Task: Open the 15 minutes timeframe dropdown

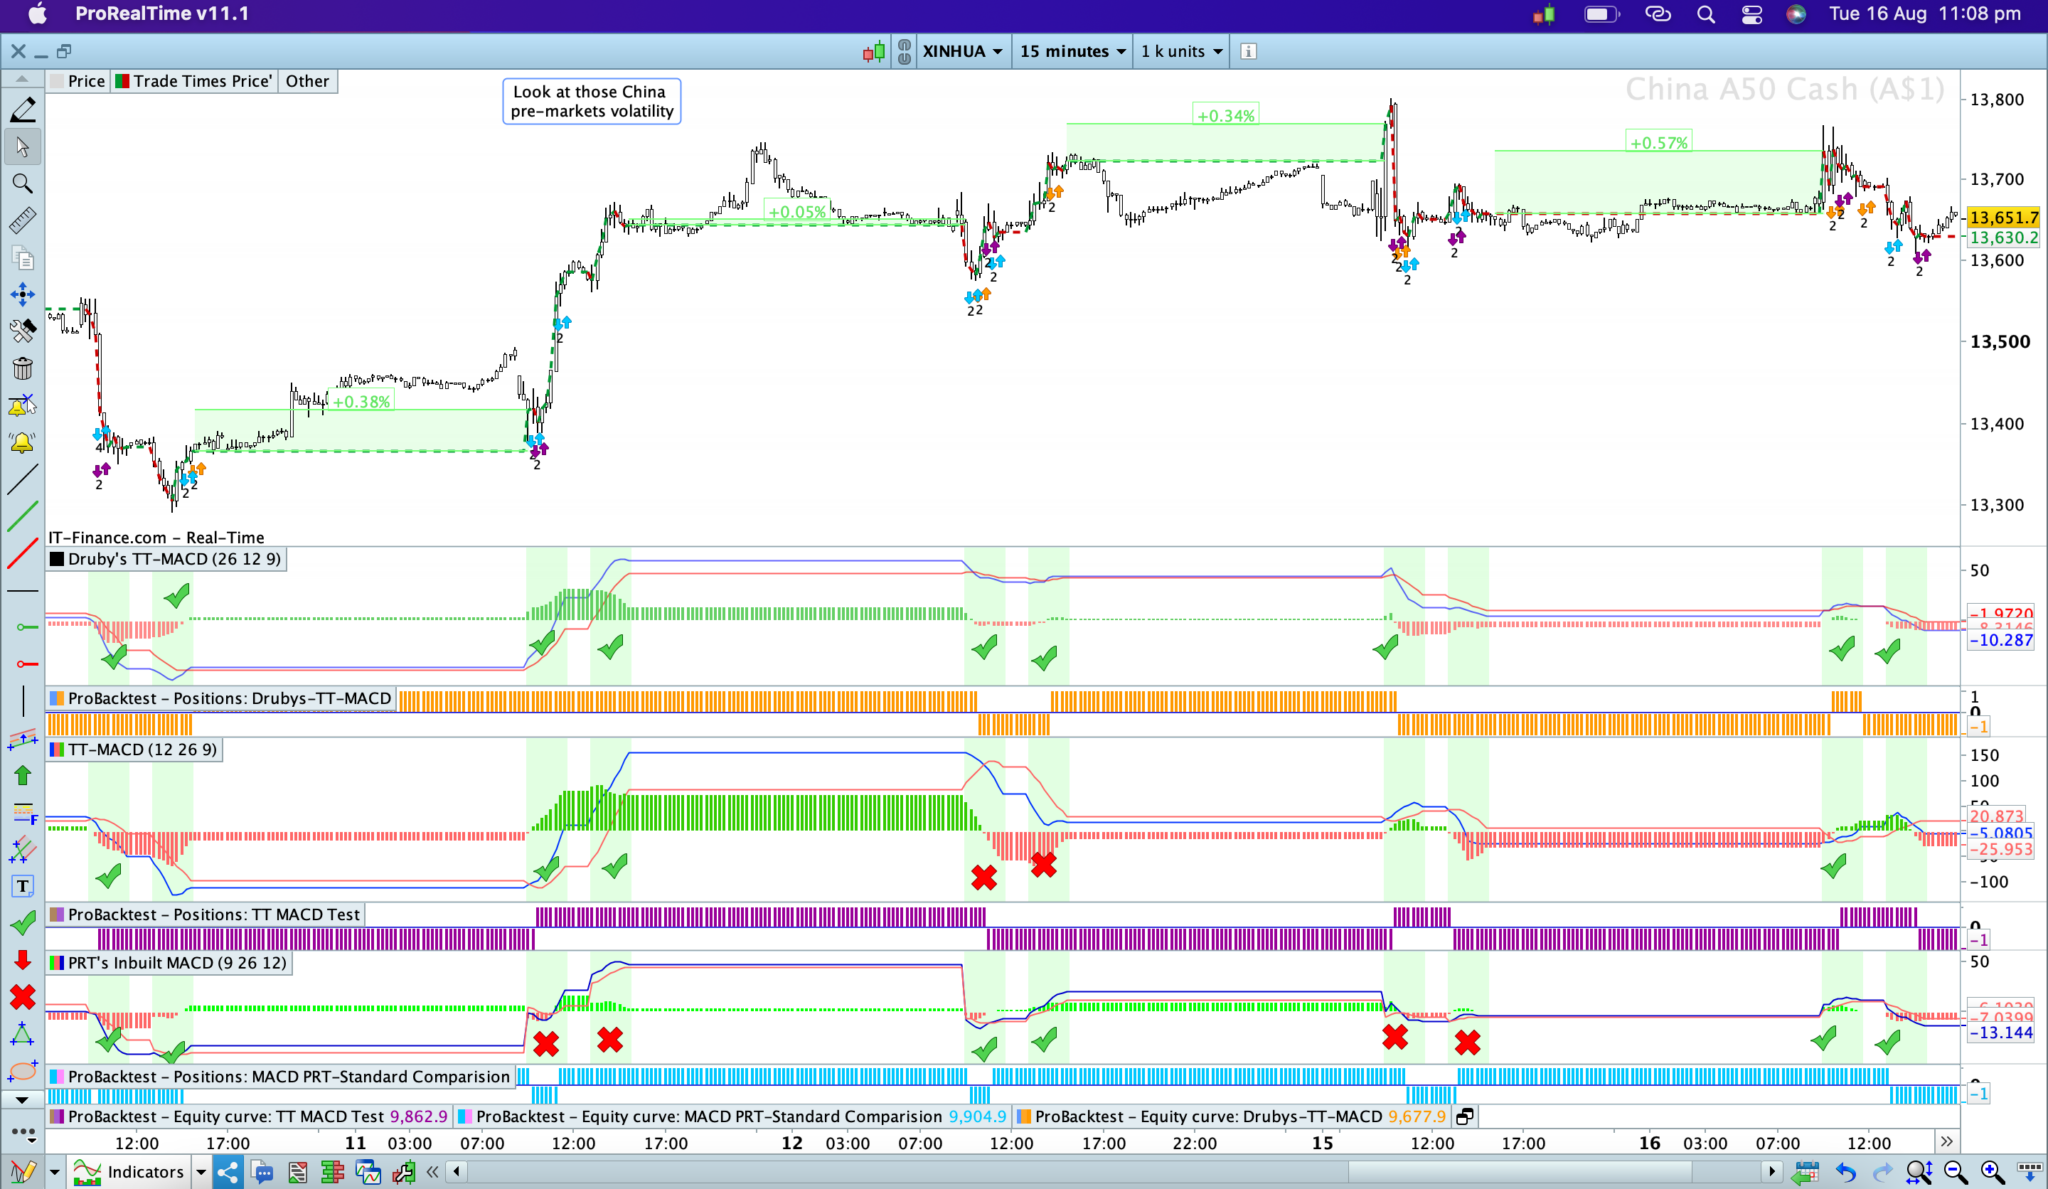Action: point(1072,51)
